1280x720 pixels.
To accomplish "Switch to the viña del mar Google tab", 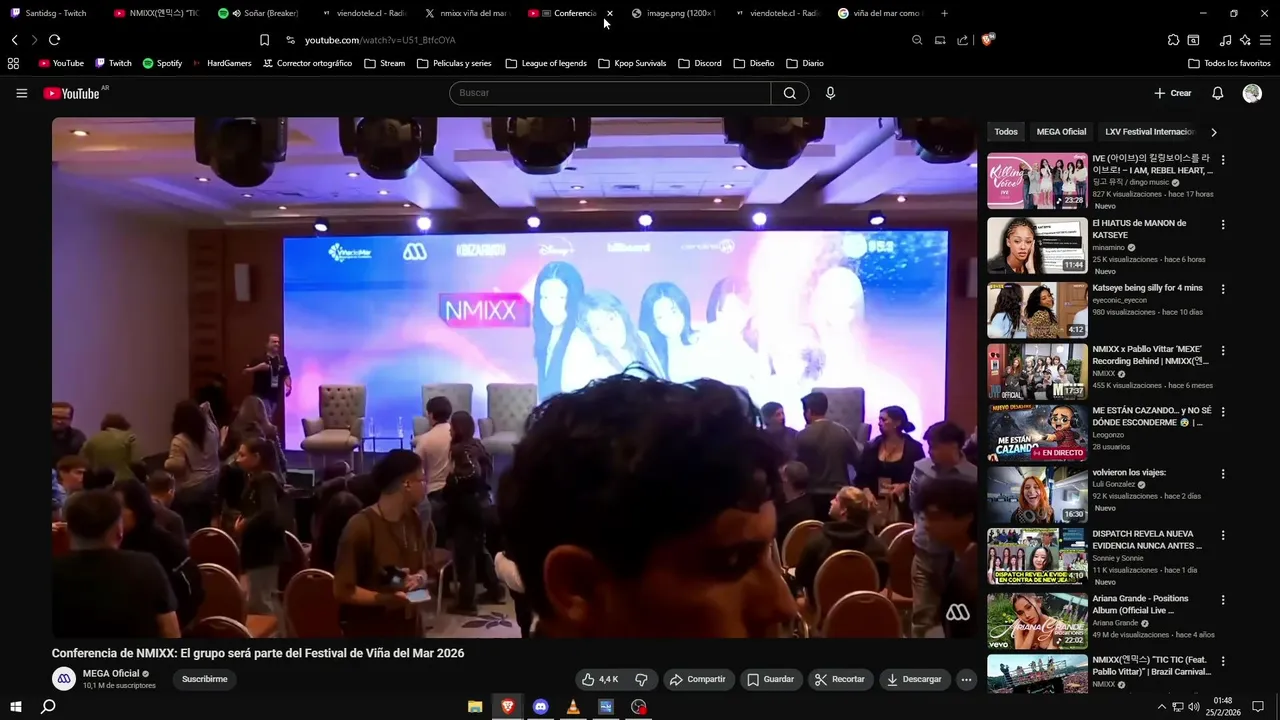I will pos(882,13).
